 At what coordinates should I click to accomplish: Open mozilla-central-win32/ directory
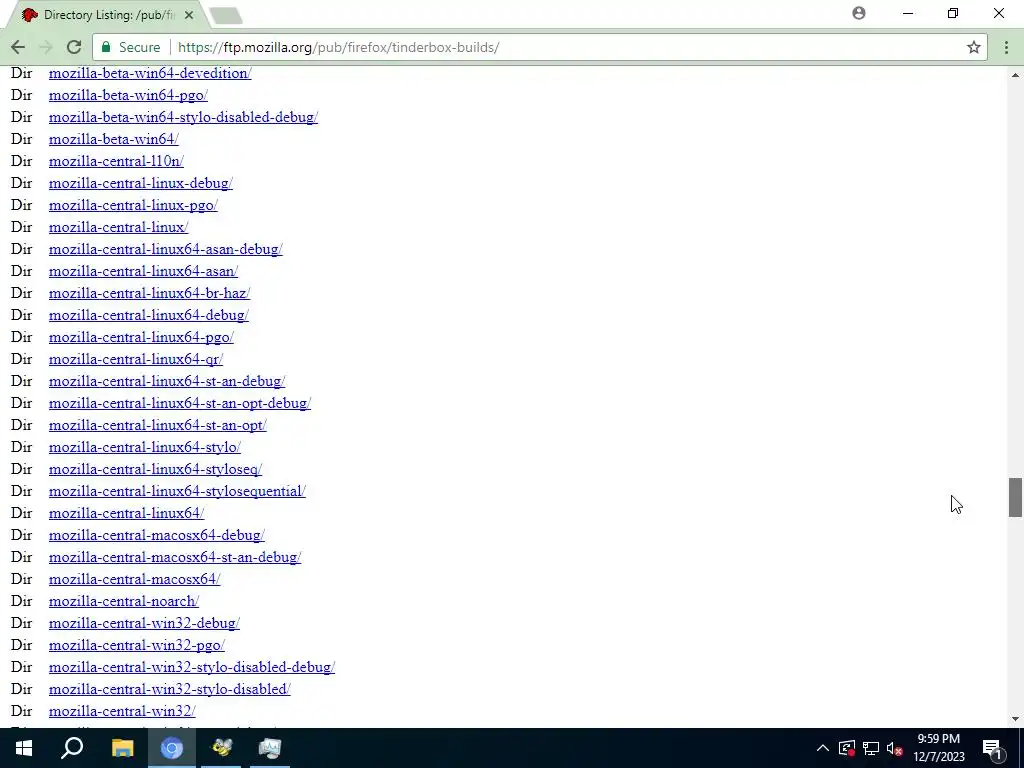[122, 711]
